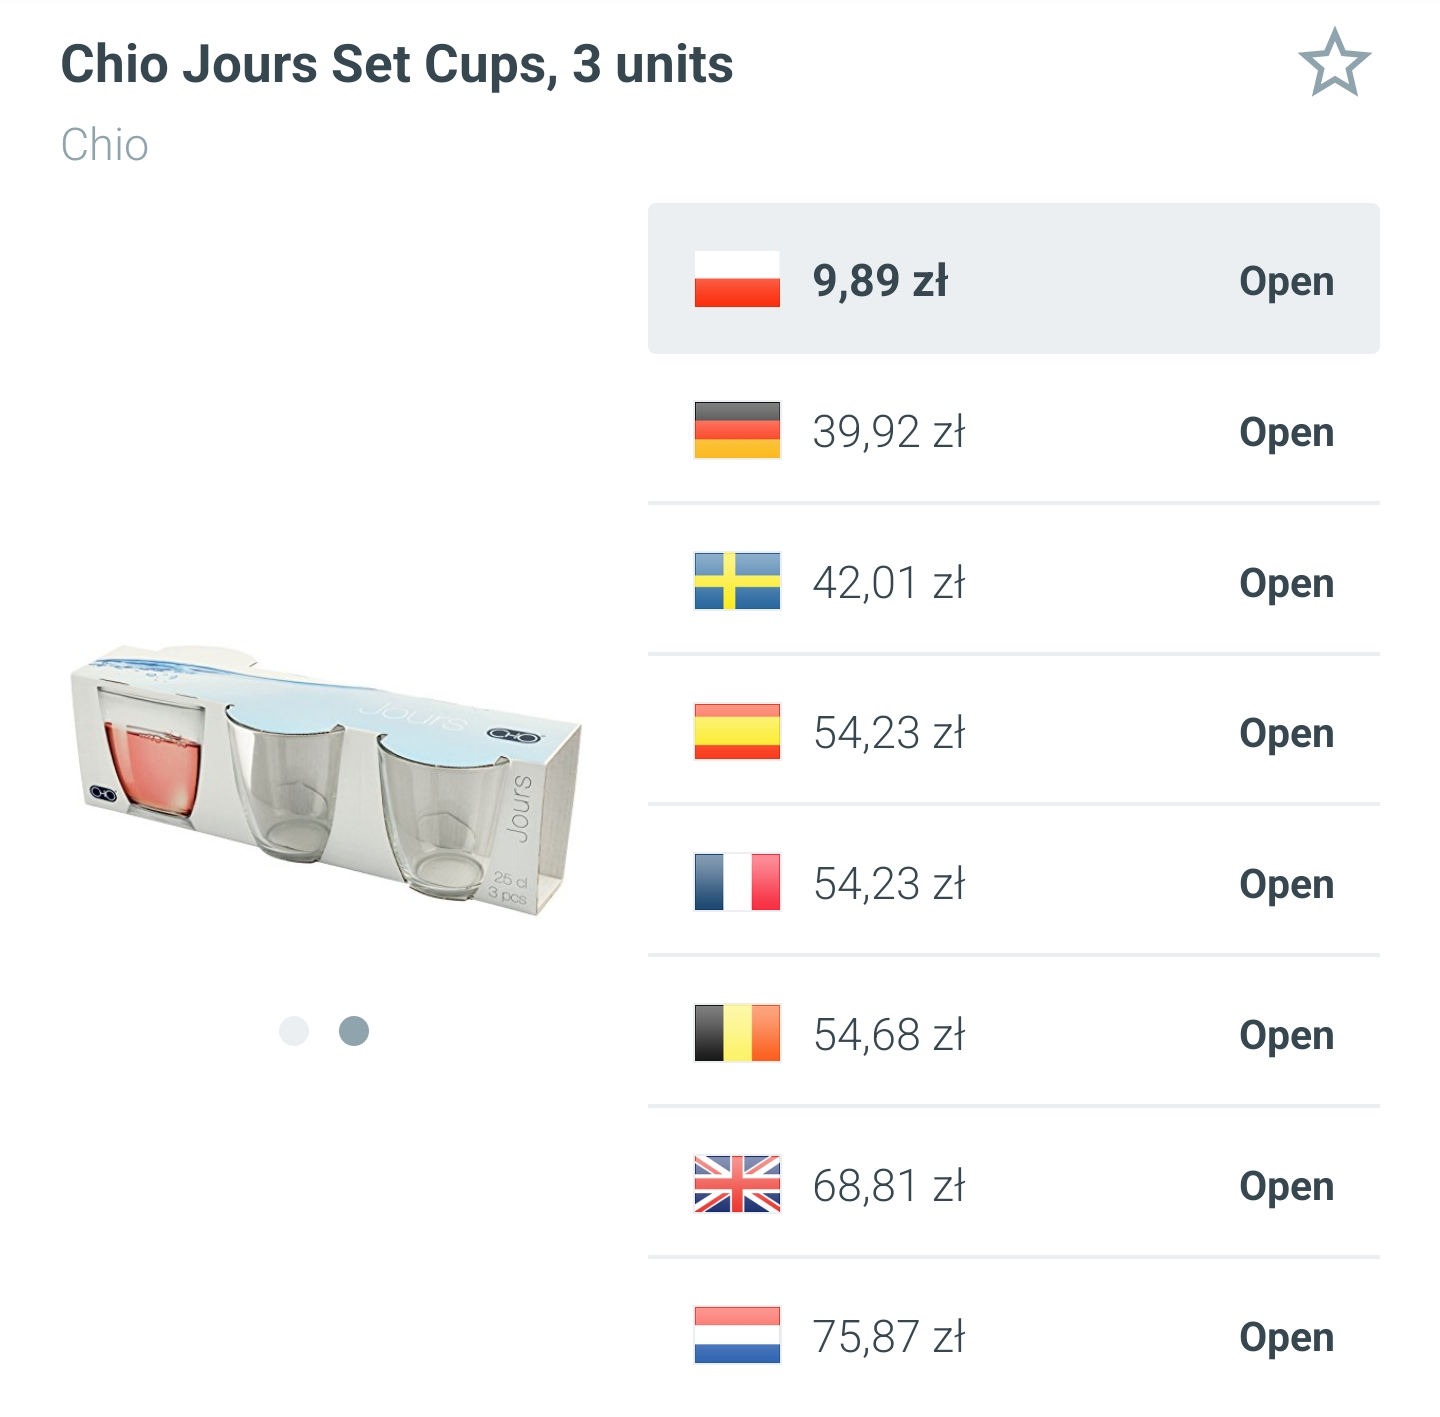Click the Swedish flag icon
Screen dimensions: 1440x1417
[x=736, y=583]
